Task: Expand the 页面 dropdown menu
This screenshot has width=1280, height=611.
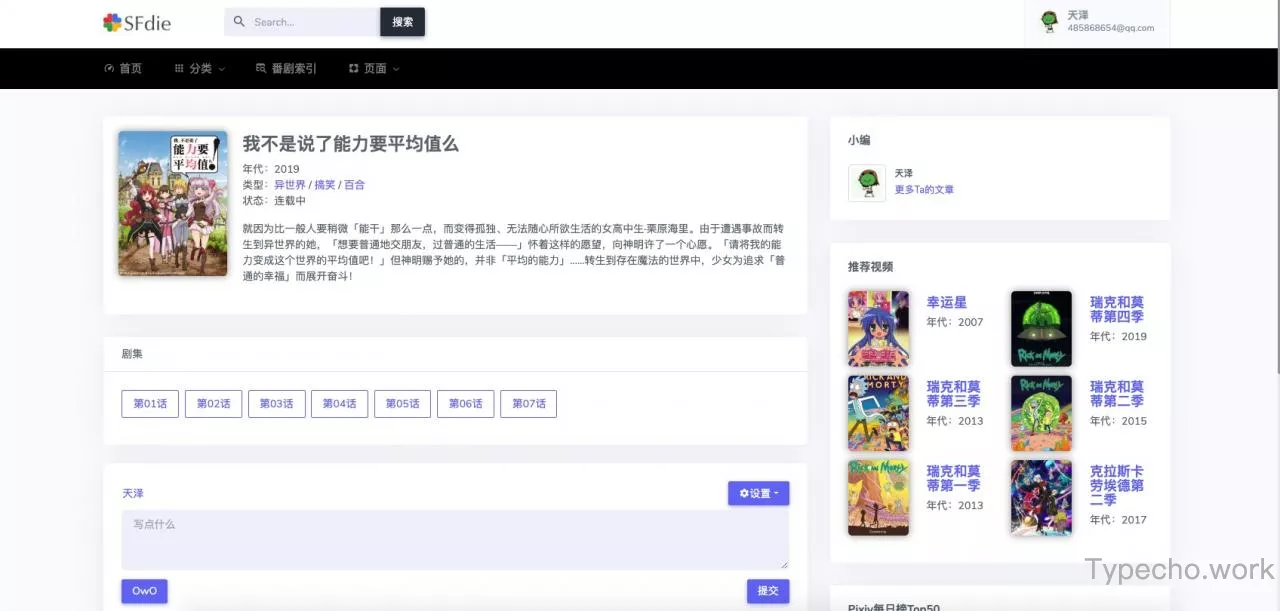Action: pyautogui.click(x=373, y=68)
